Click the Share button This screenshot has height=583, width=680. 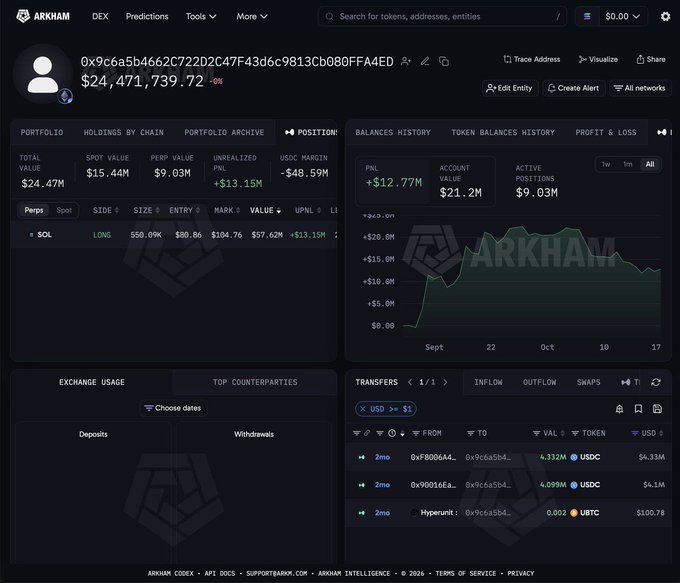651,59
